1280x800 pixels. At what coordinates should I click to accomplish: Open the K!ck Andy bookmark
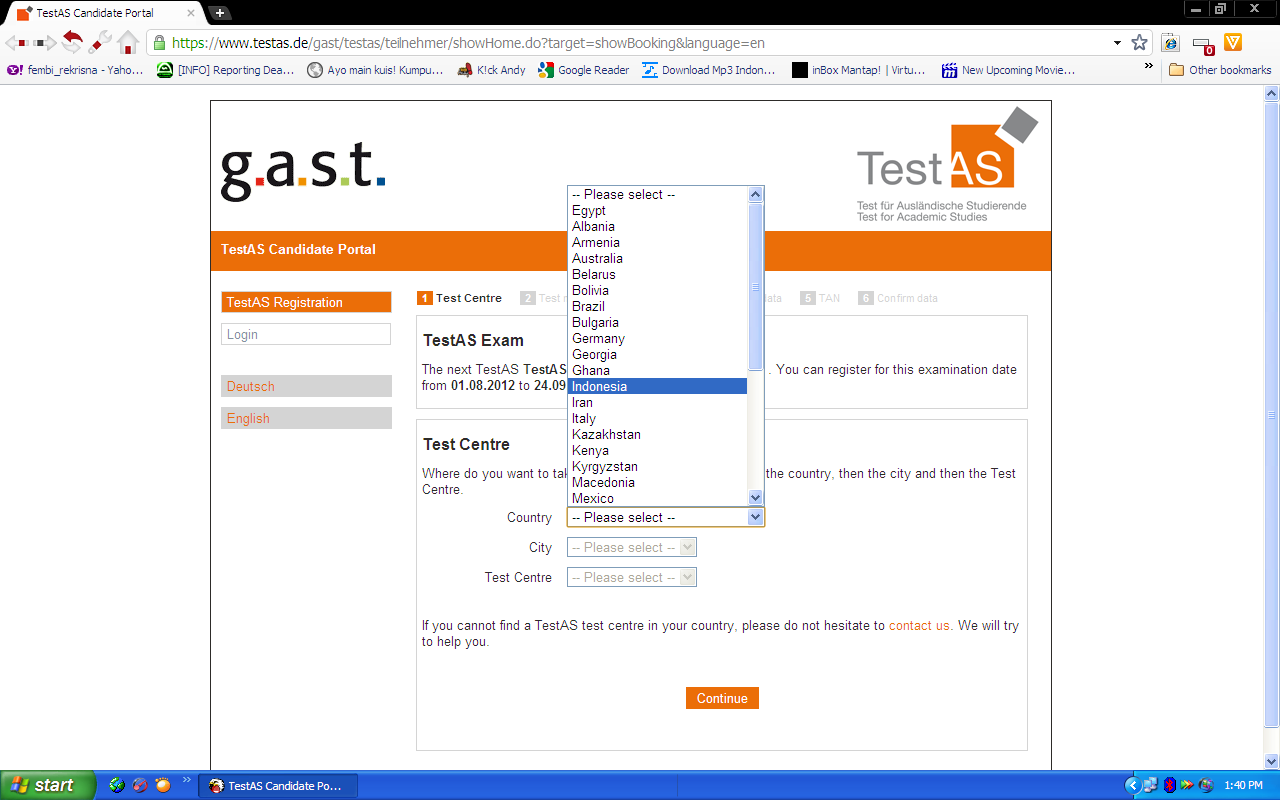click(491, 70)
